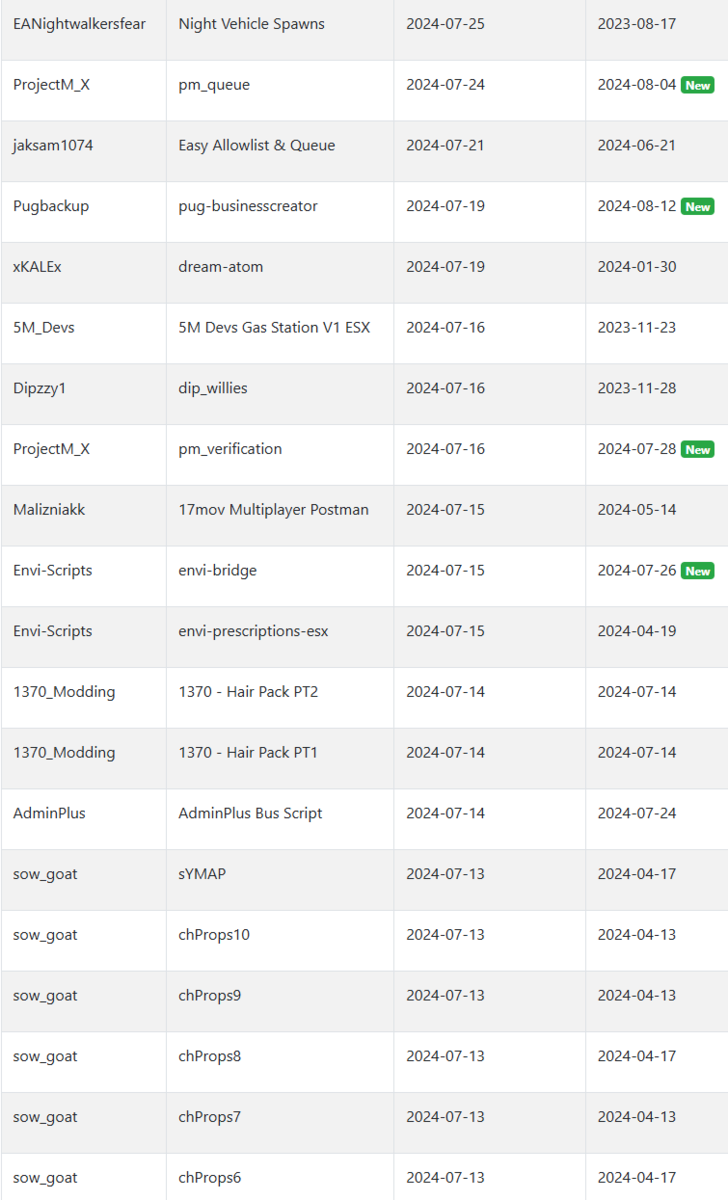Select 1370 - Hair Pack PT2
The height and width of the screenshot is (1200, 728).
click(248, 692)
